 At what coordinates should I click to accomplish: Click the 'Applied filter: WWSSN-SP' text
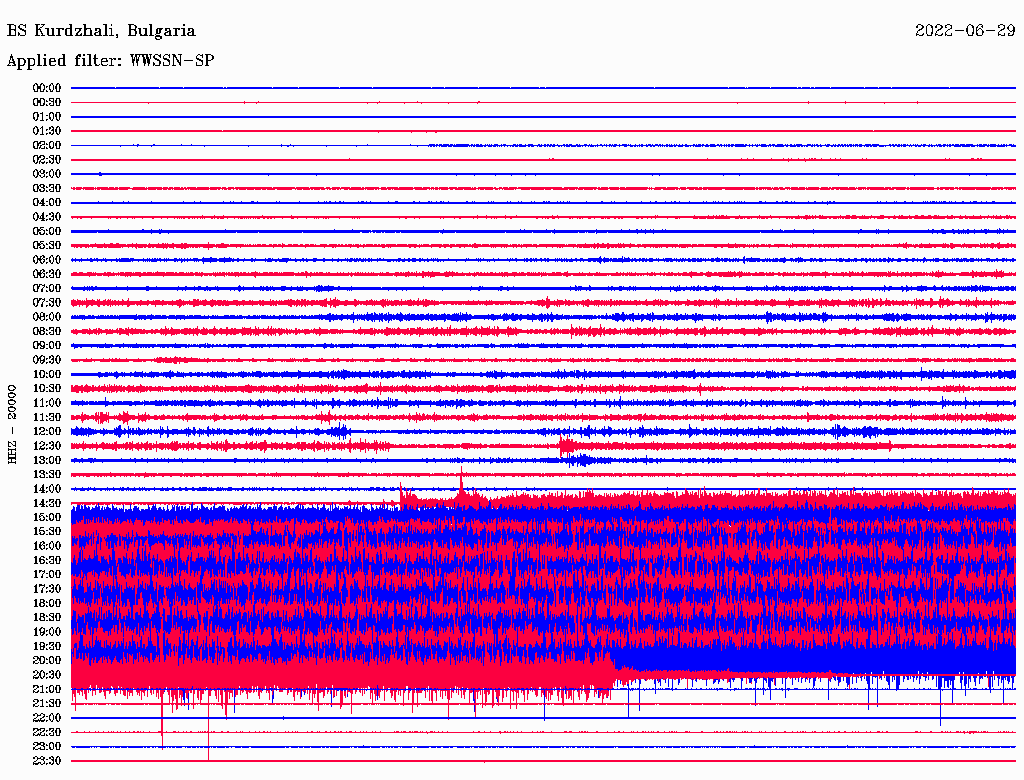click(110, 61)
